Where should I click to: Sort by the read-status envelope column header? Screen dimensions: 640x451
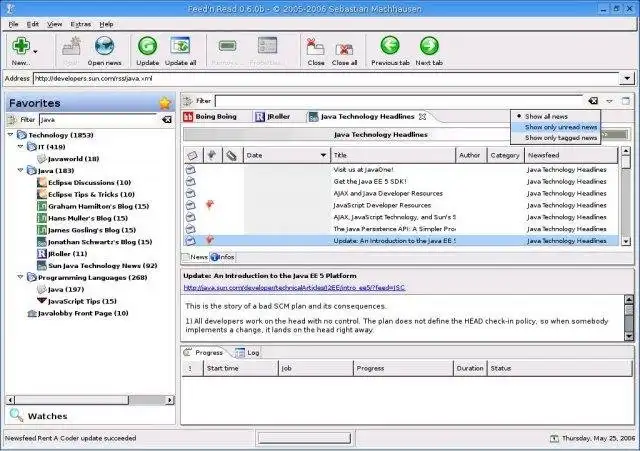click(x=192, y=155)
